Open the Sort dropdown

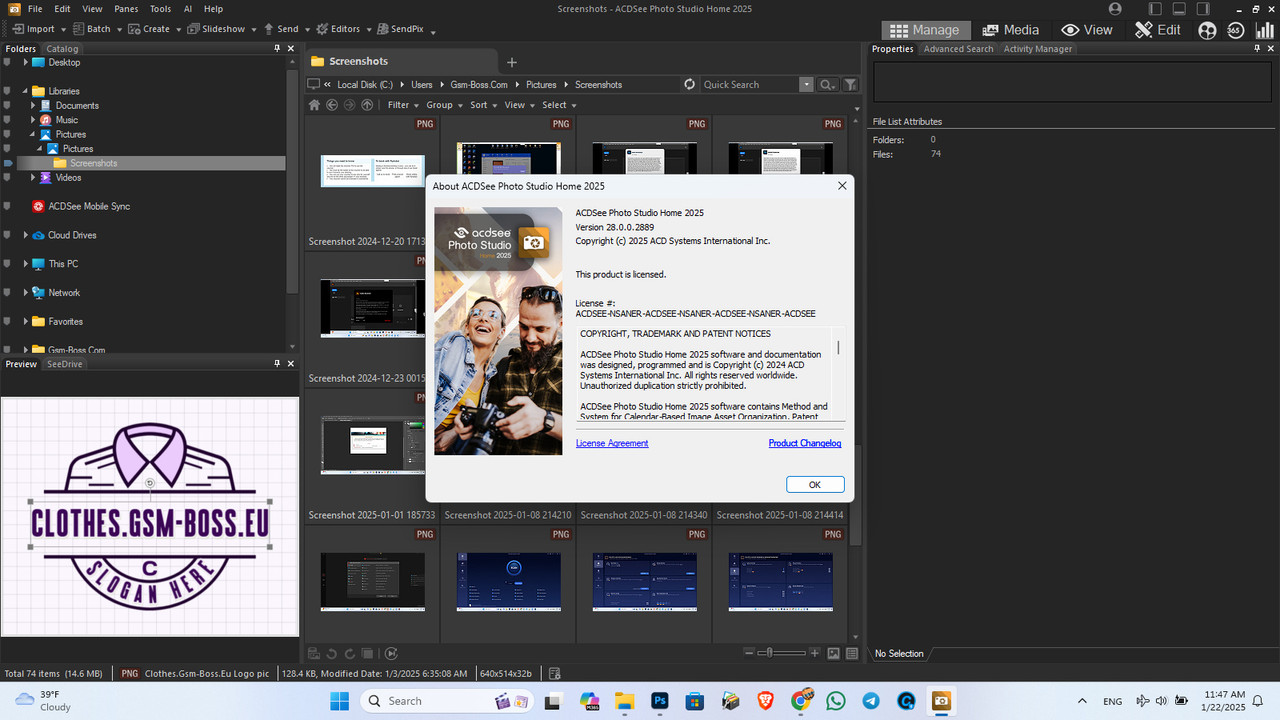pos(483,105)
